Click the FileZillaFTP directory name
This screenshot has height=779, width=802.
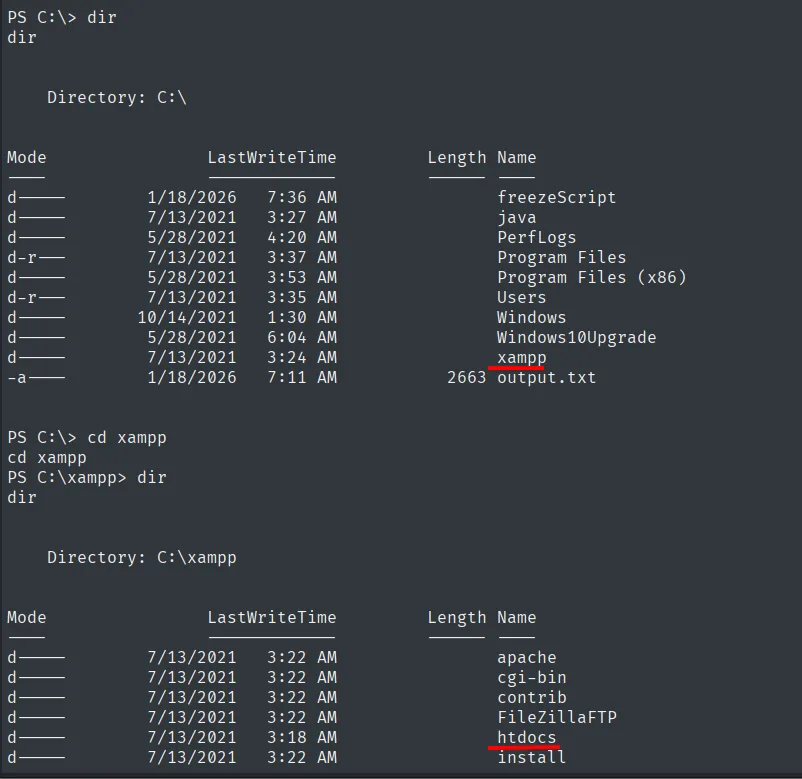pyautogui.click(x=556, y=717)
